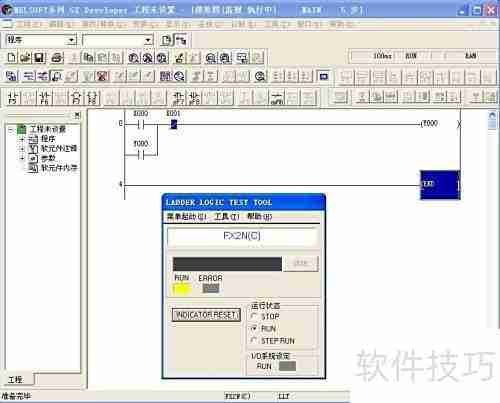The image size is (500, 403).
Task: Expand the 软元件注释 tree node
Action: (22, 149)
